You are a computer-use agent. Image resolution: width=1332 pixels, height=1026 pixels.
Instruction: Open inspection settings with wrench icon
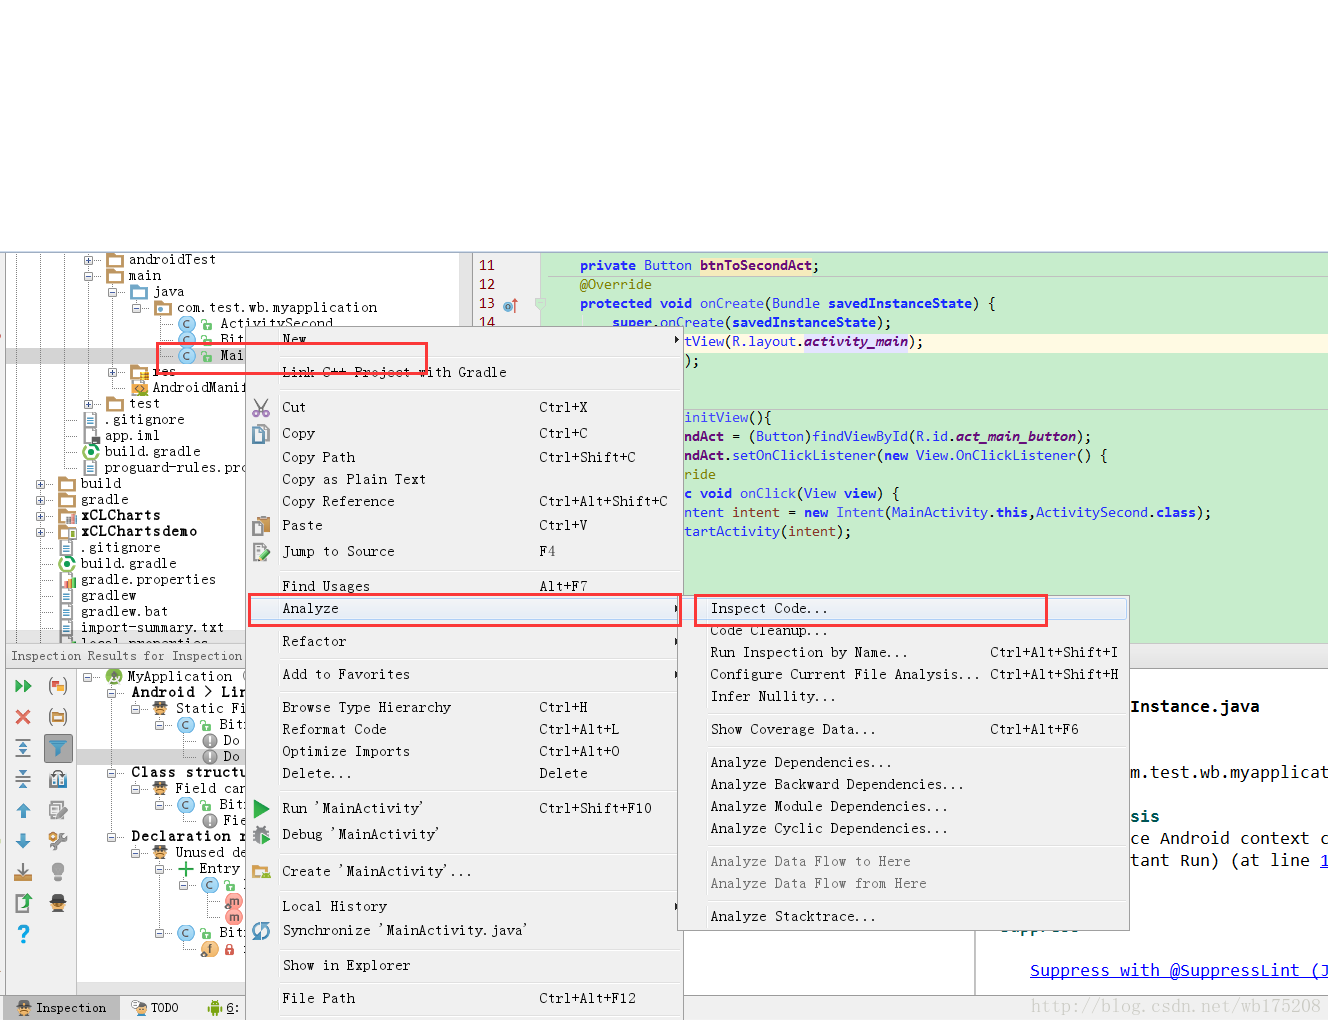coord(58,841)
